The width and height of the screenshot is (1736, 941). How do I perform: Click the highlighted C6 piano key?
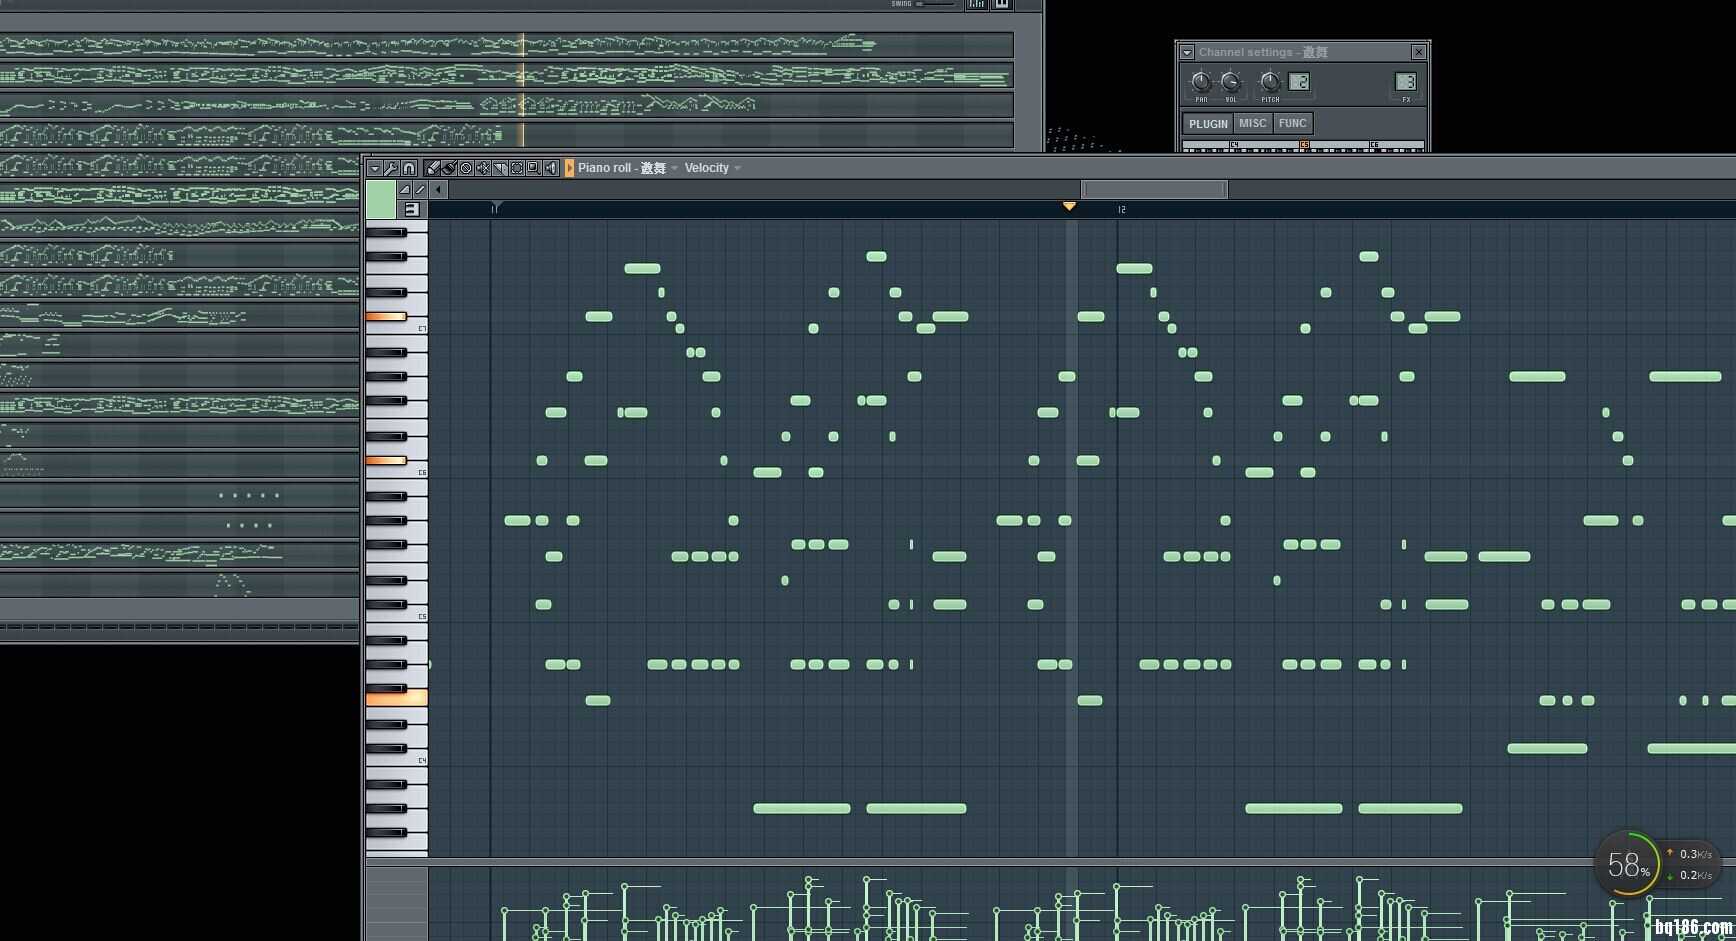click(386, 460)
